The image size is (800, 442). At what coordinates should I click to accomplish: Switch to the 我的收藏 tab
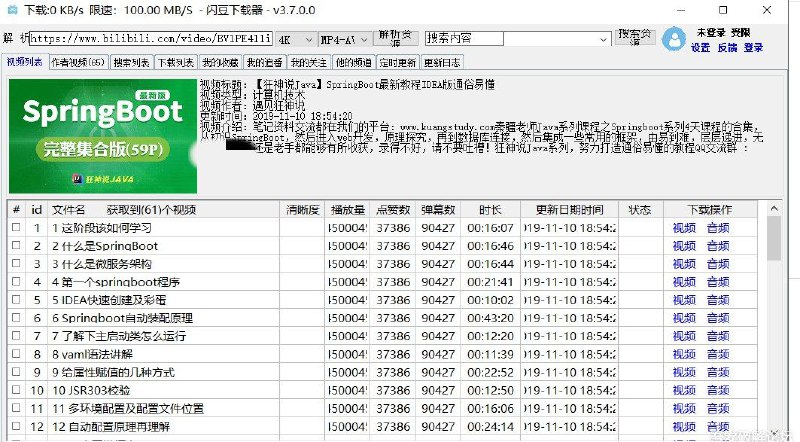220,62
